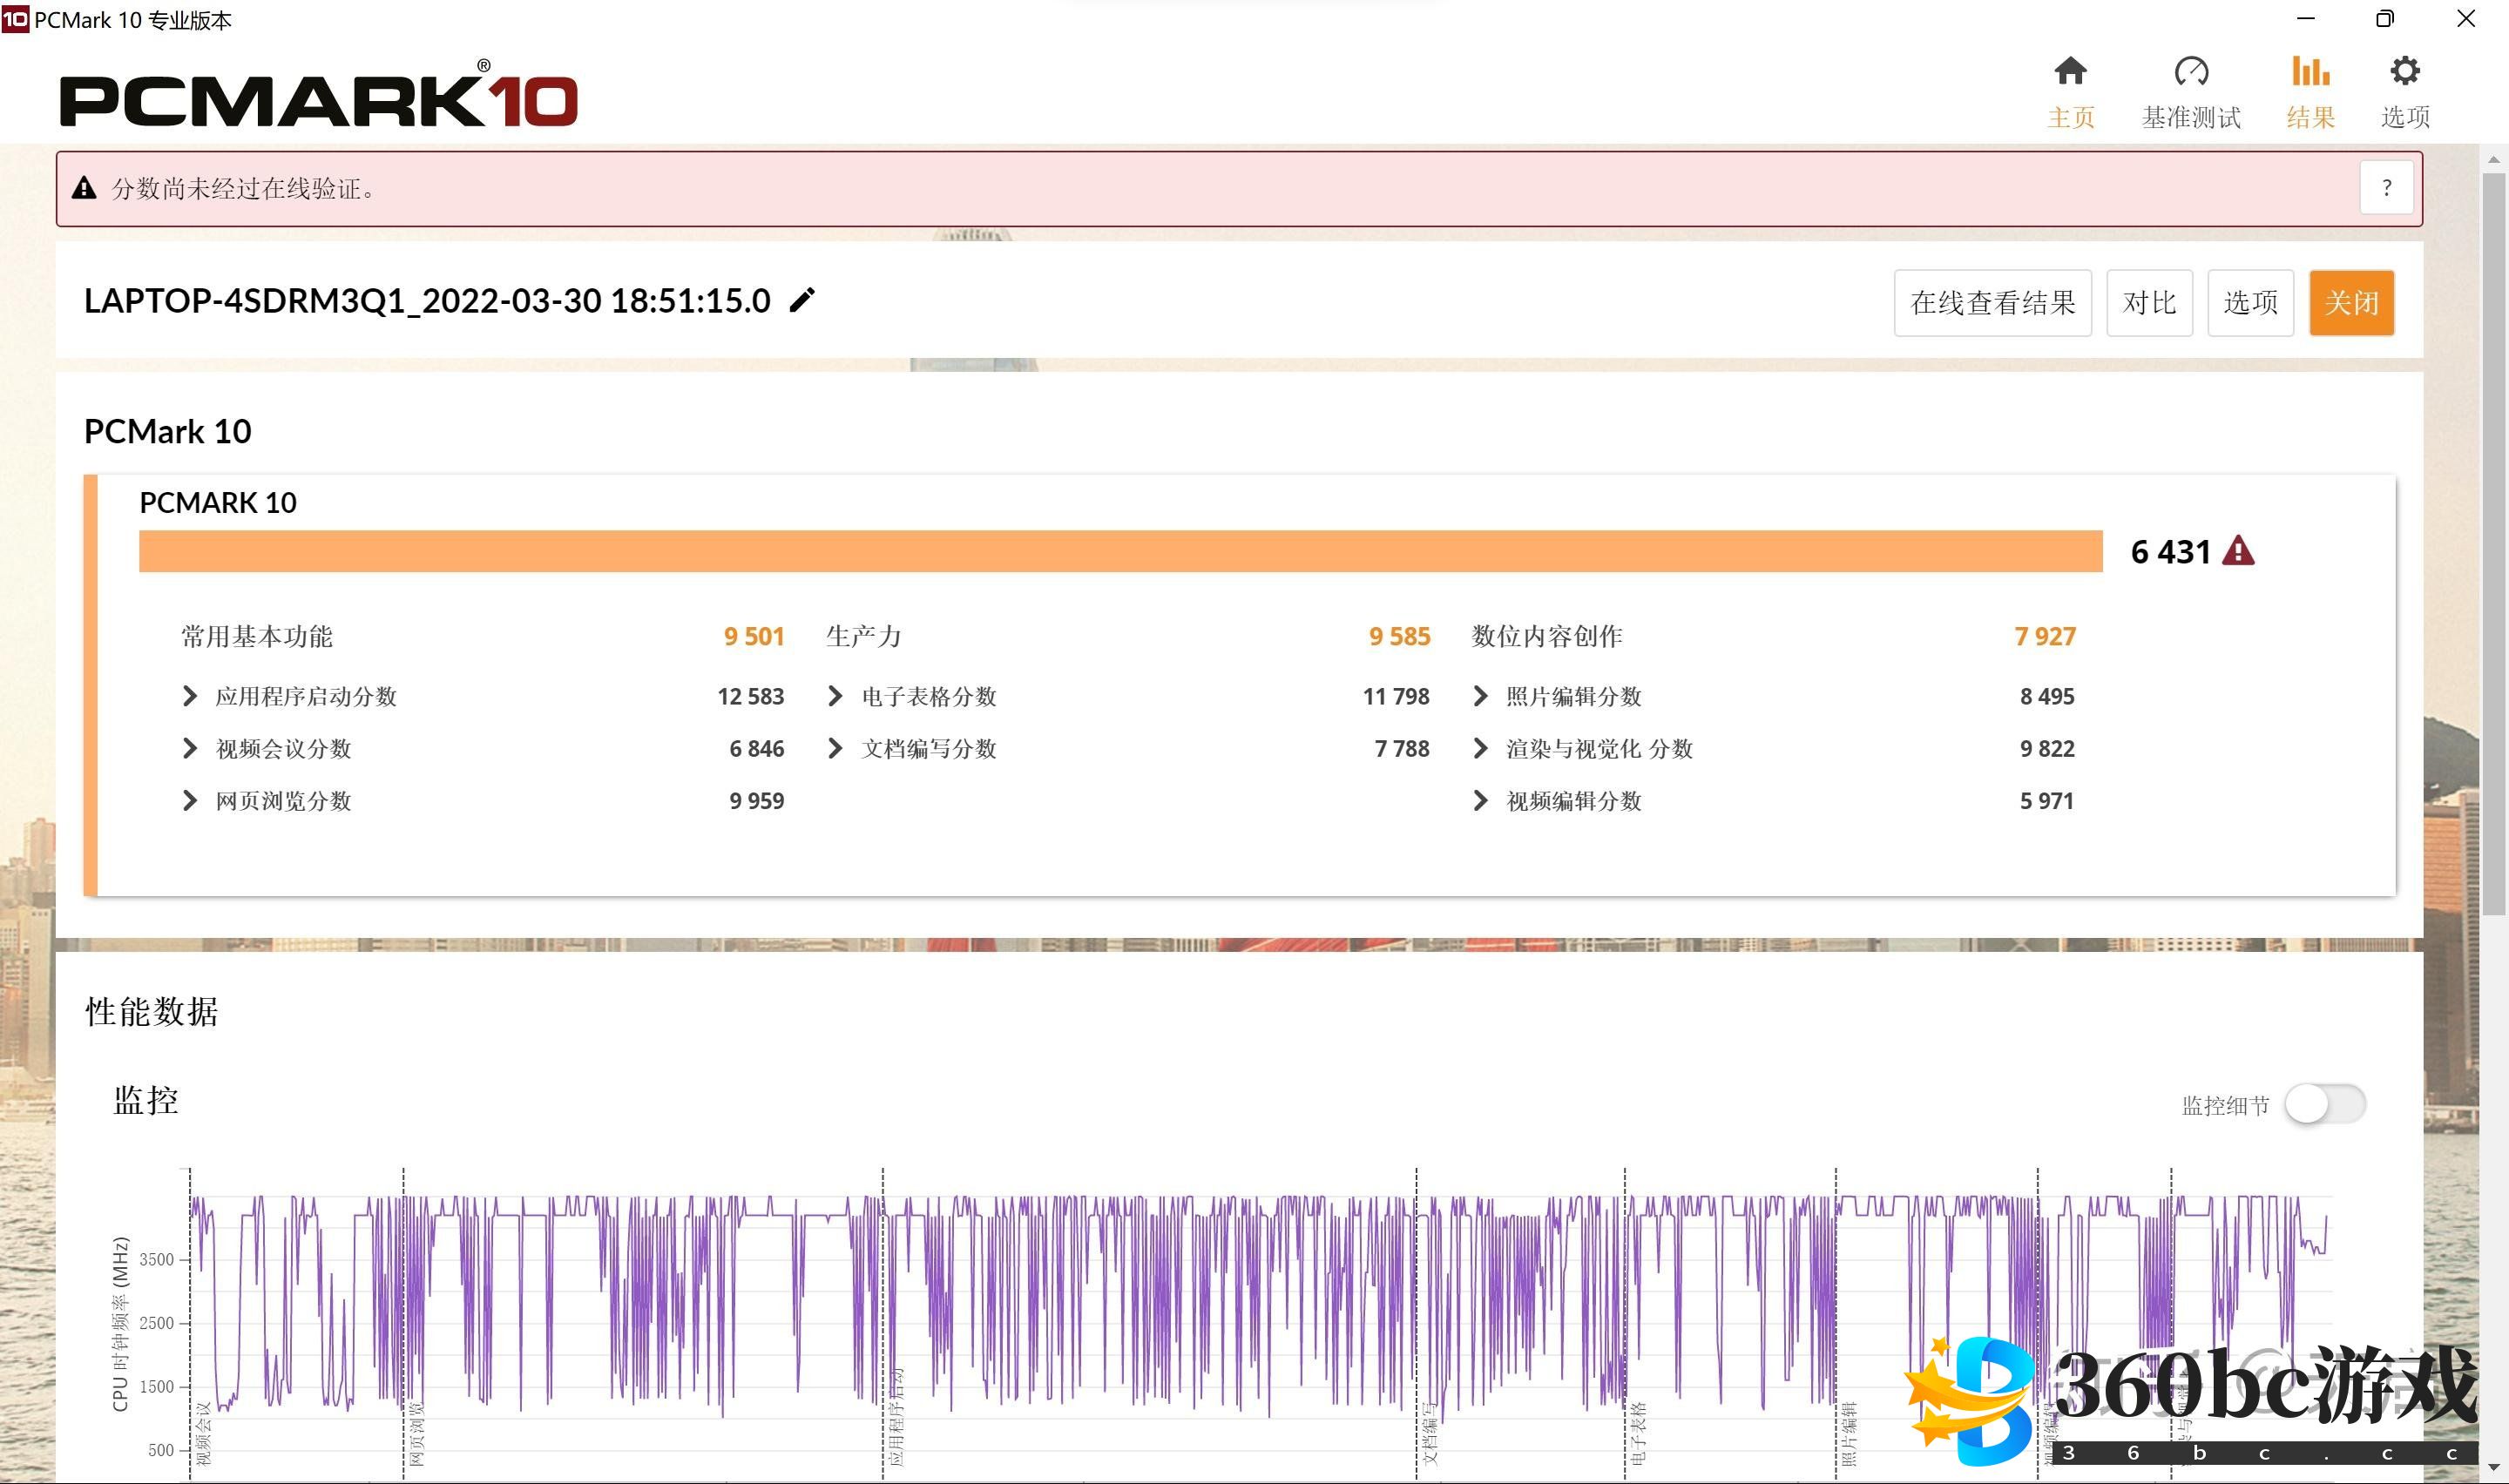Expand 照片编辑分数 row
Viewport: 2509px width, 1484px height.
coord(1481,696)
